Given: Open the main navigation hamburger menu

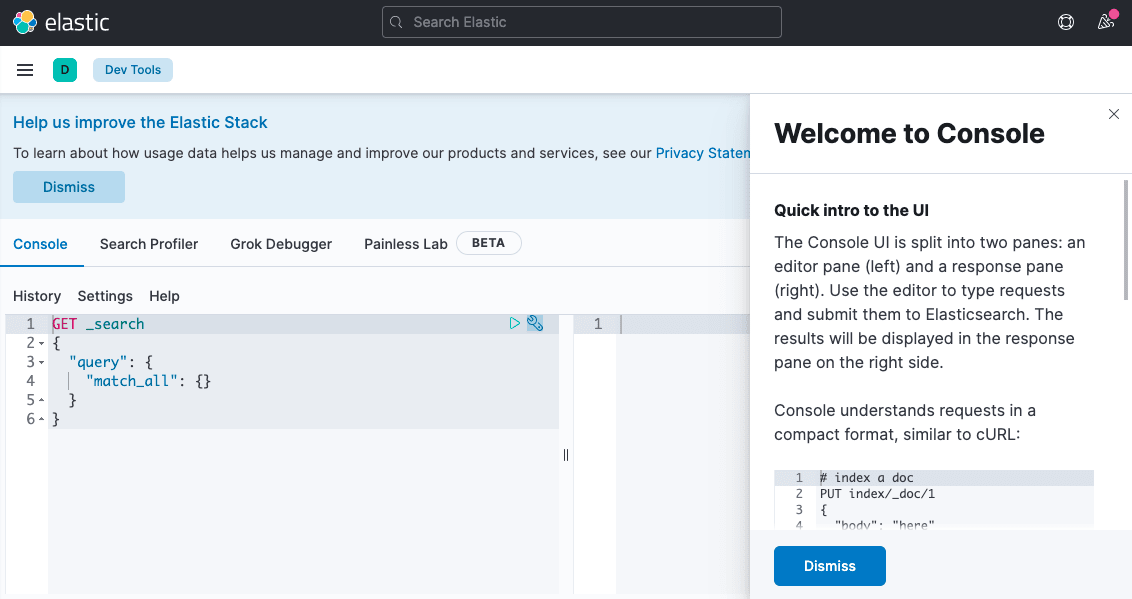Looking at the screenshot, I should (x=24, y=69).
